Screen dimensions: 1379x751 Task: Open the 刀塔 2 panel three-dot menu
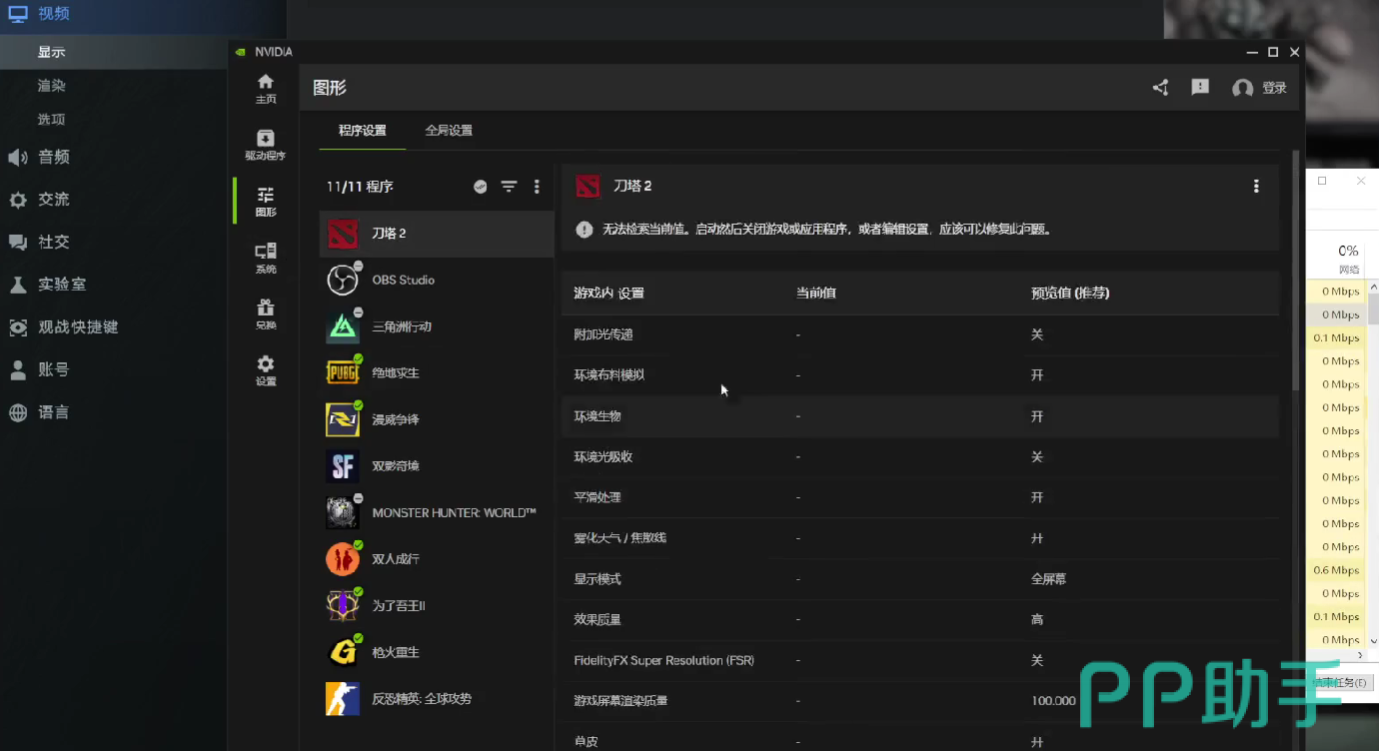[x=1256, y=186]
